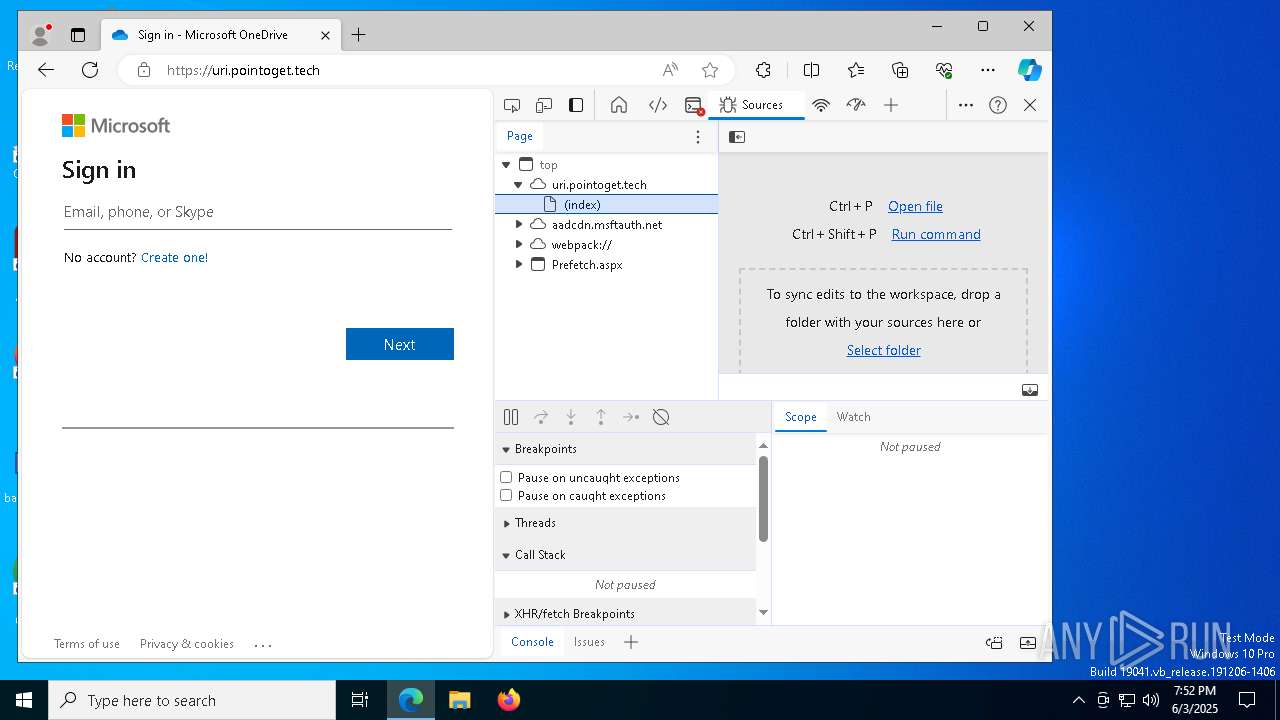
Task: Open Edge Extensions puzzle icon
Action: tap(763, 70)
